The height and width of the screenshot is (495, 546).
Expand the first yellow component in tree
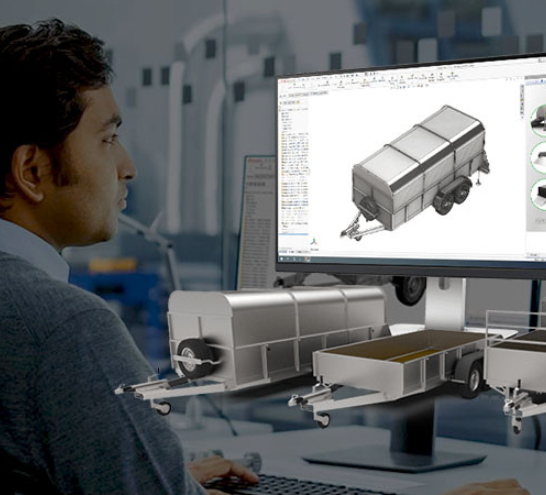point(282,134)
